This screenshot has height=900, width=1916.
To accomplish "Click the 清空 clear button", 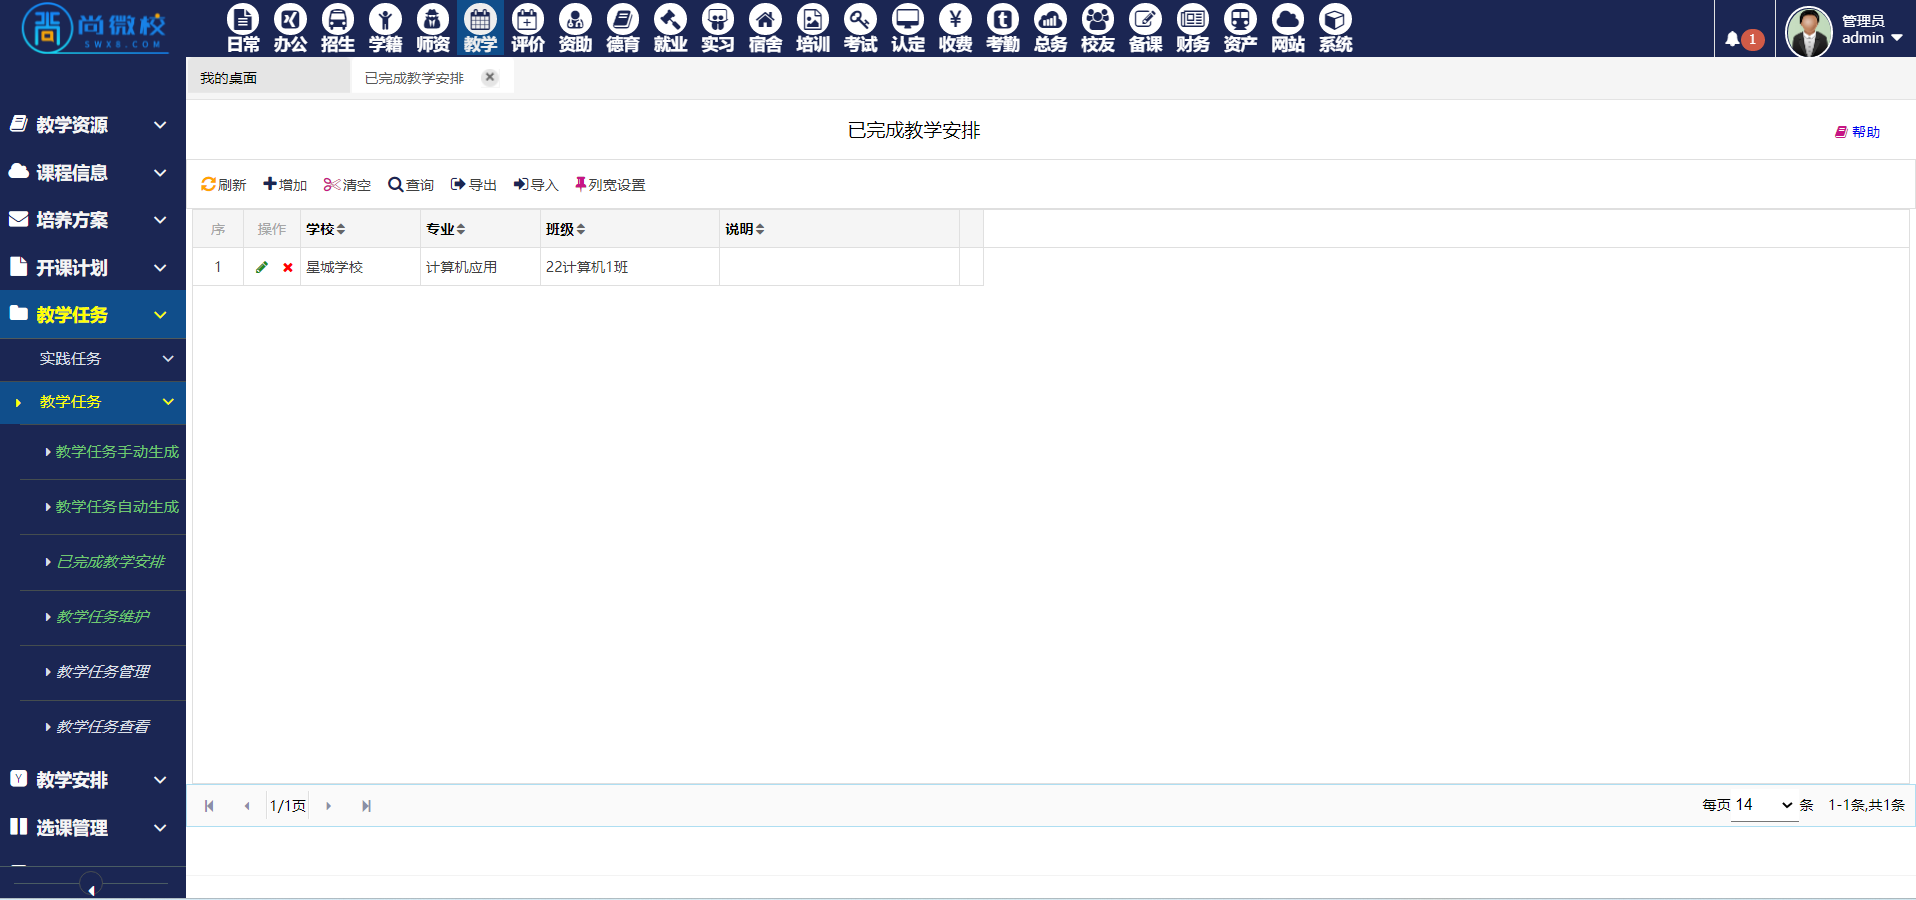I will click(x=347, y=185).
